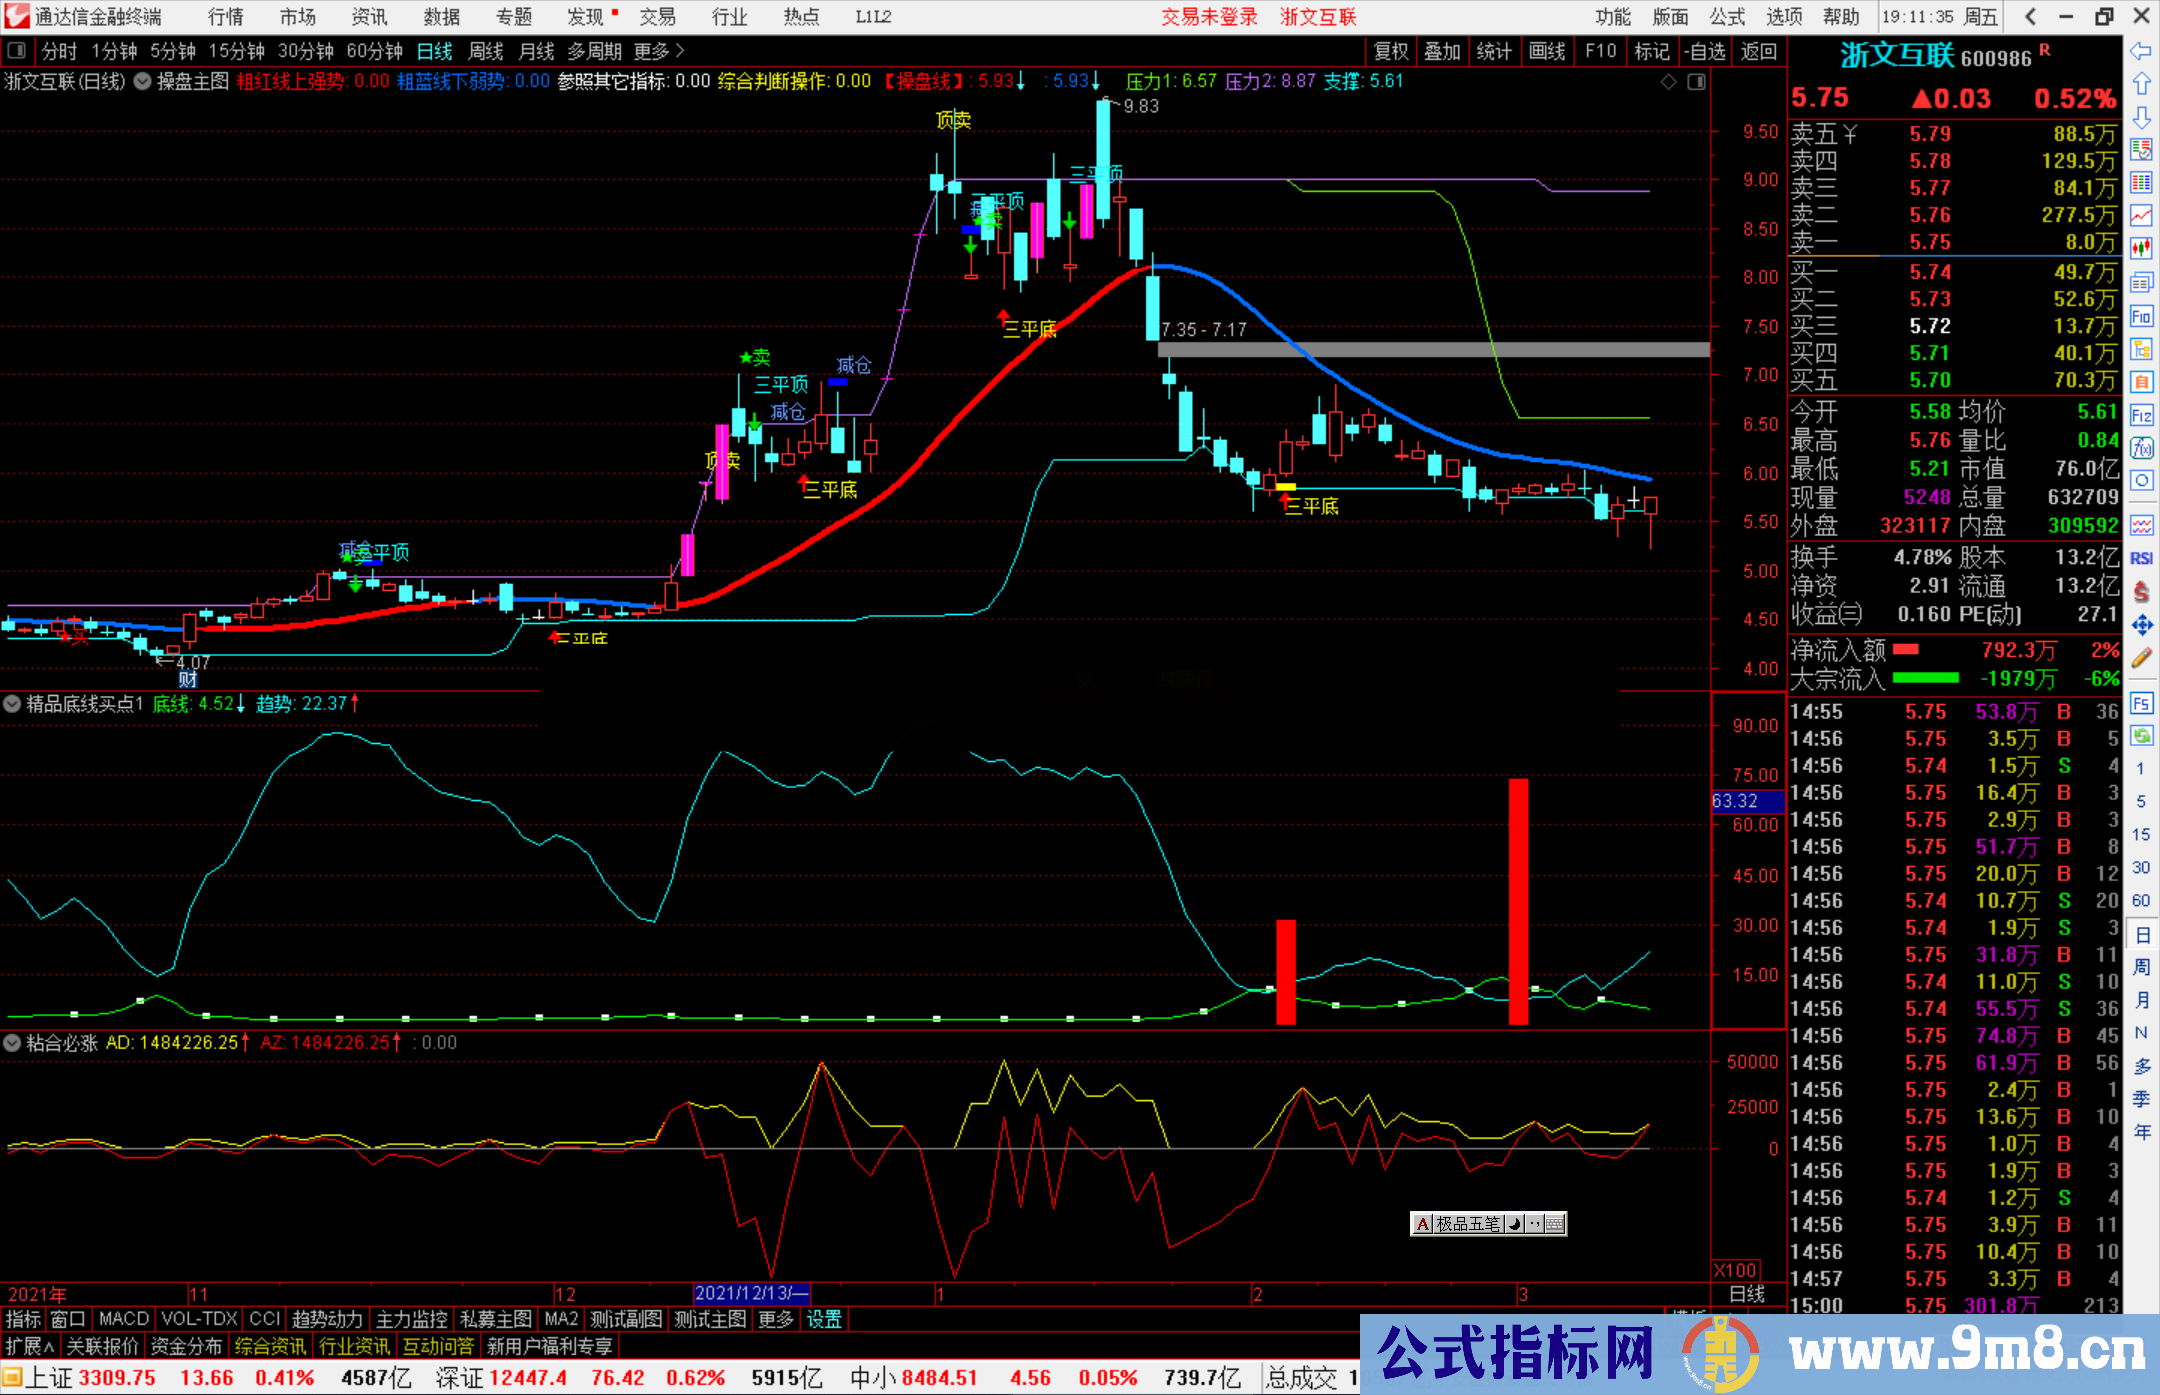Viewport: 2160px width, 1395px height.
Task: Open the 更多 indicator tabs list
Action: tap(775, 1319)
